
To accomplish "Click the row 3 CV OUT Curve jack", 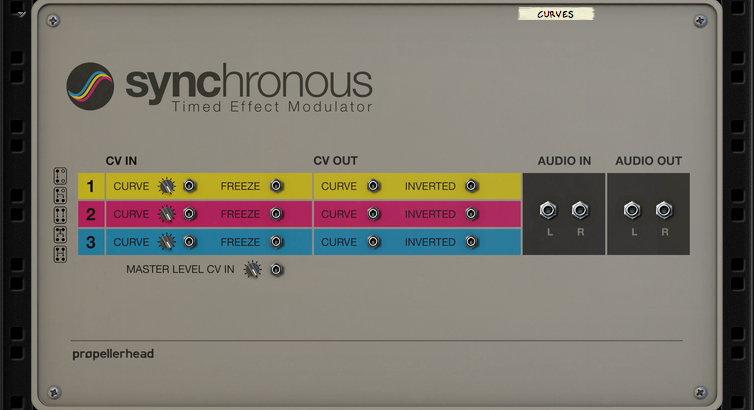I will coord(373,241).
